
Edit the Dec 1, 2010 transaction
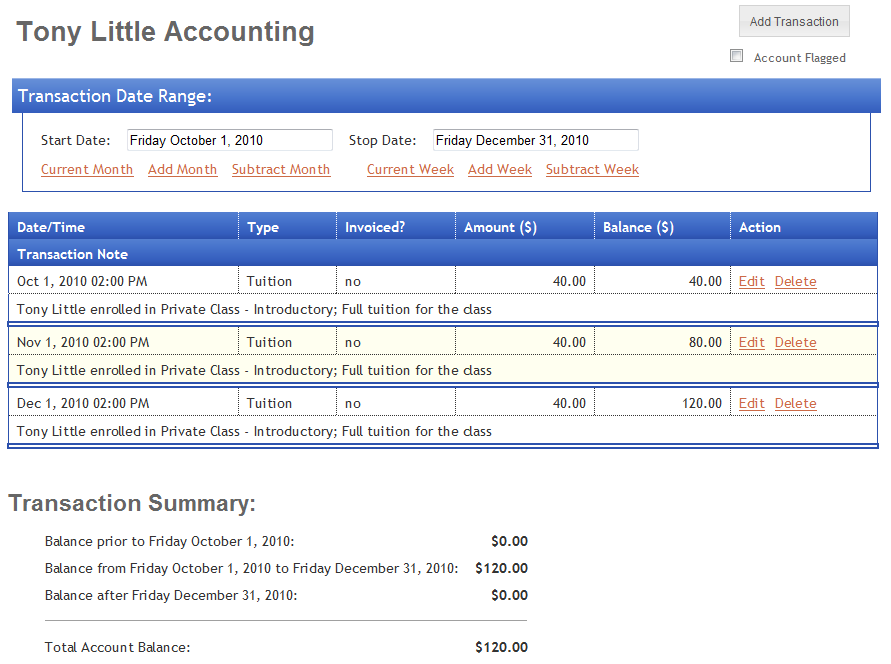click(x=751, y=404)
